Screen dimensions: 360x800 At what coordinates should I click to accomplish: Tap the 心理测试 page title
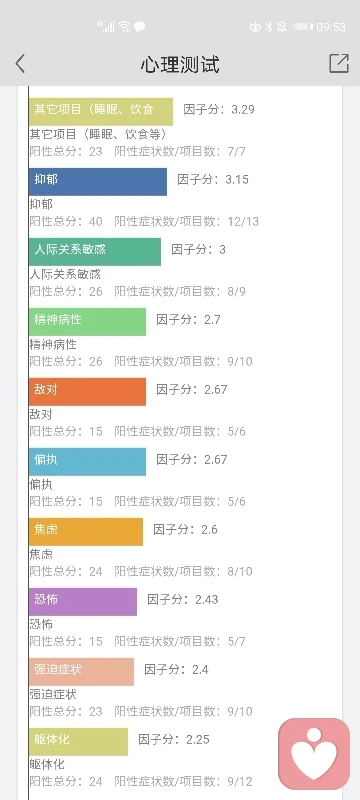click(x=180, y=65)
